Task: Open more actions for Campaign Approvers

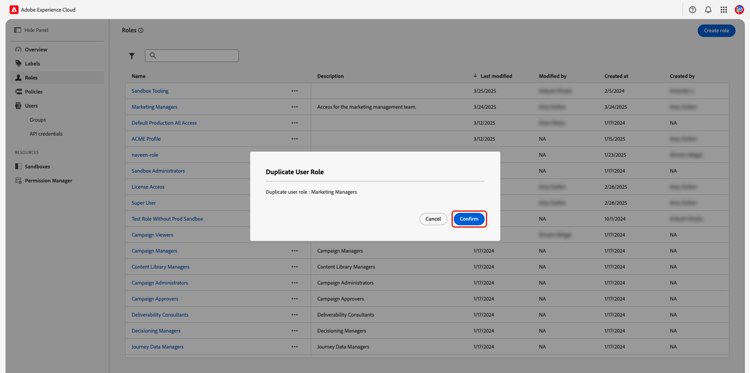Action: [x=295, y=299]
